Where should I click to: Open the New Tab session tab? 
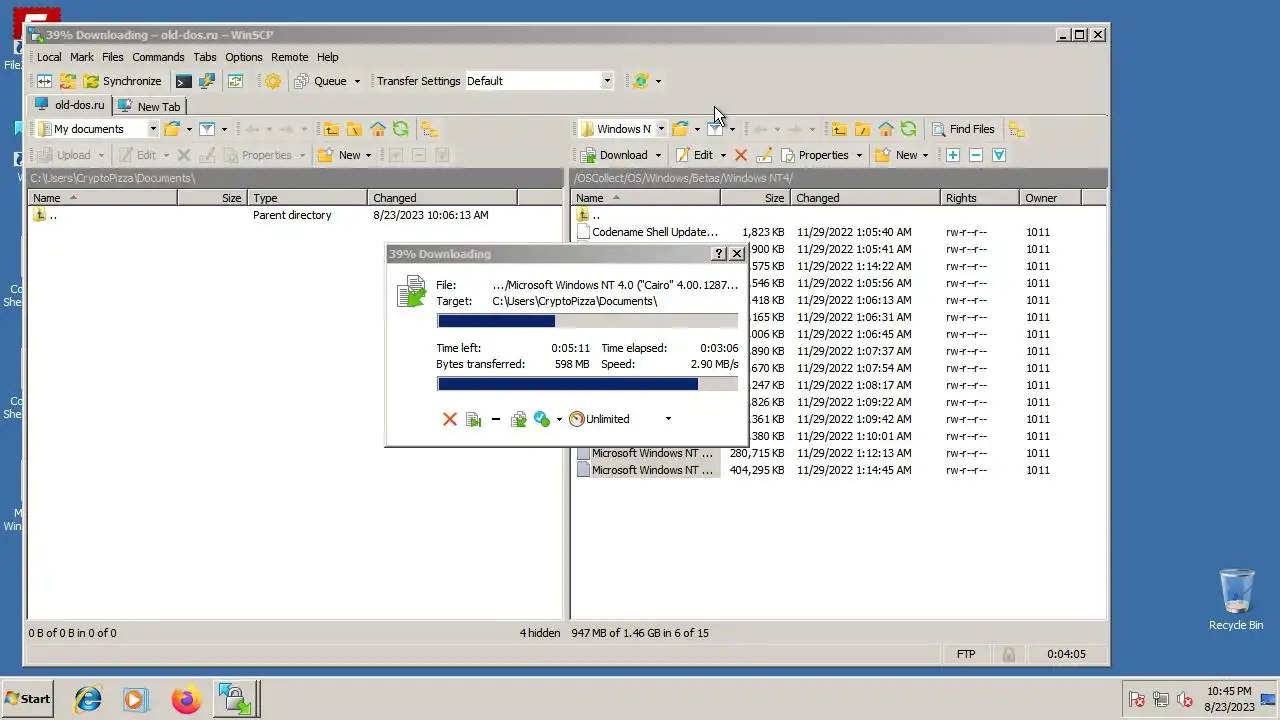[149, 106]
